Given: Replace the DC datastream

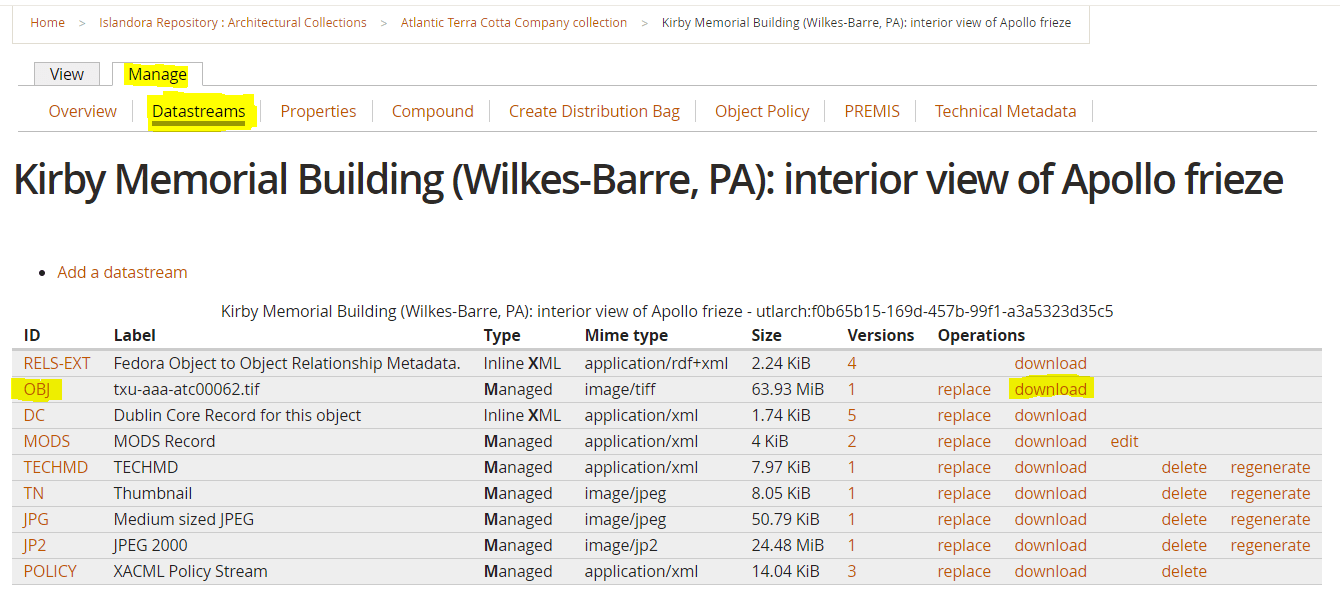Looking at the screenshot, I should (964, 415).
